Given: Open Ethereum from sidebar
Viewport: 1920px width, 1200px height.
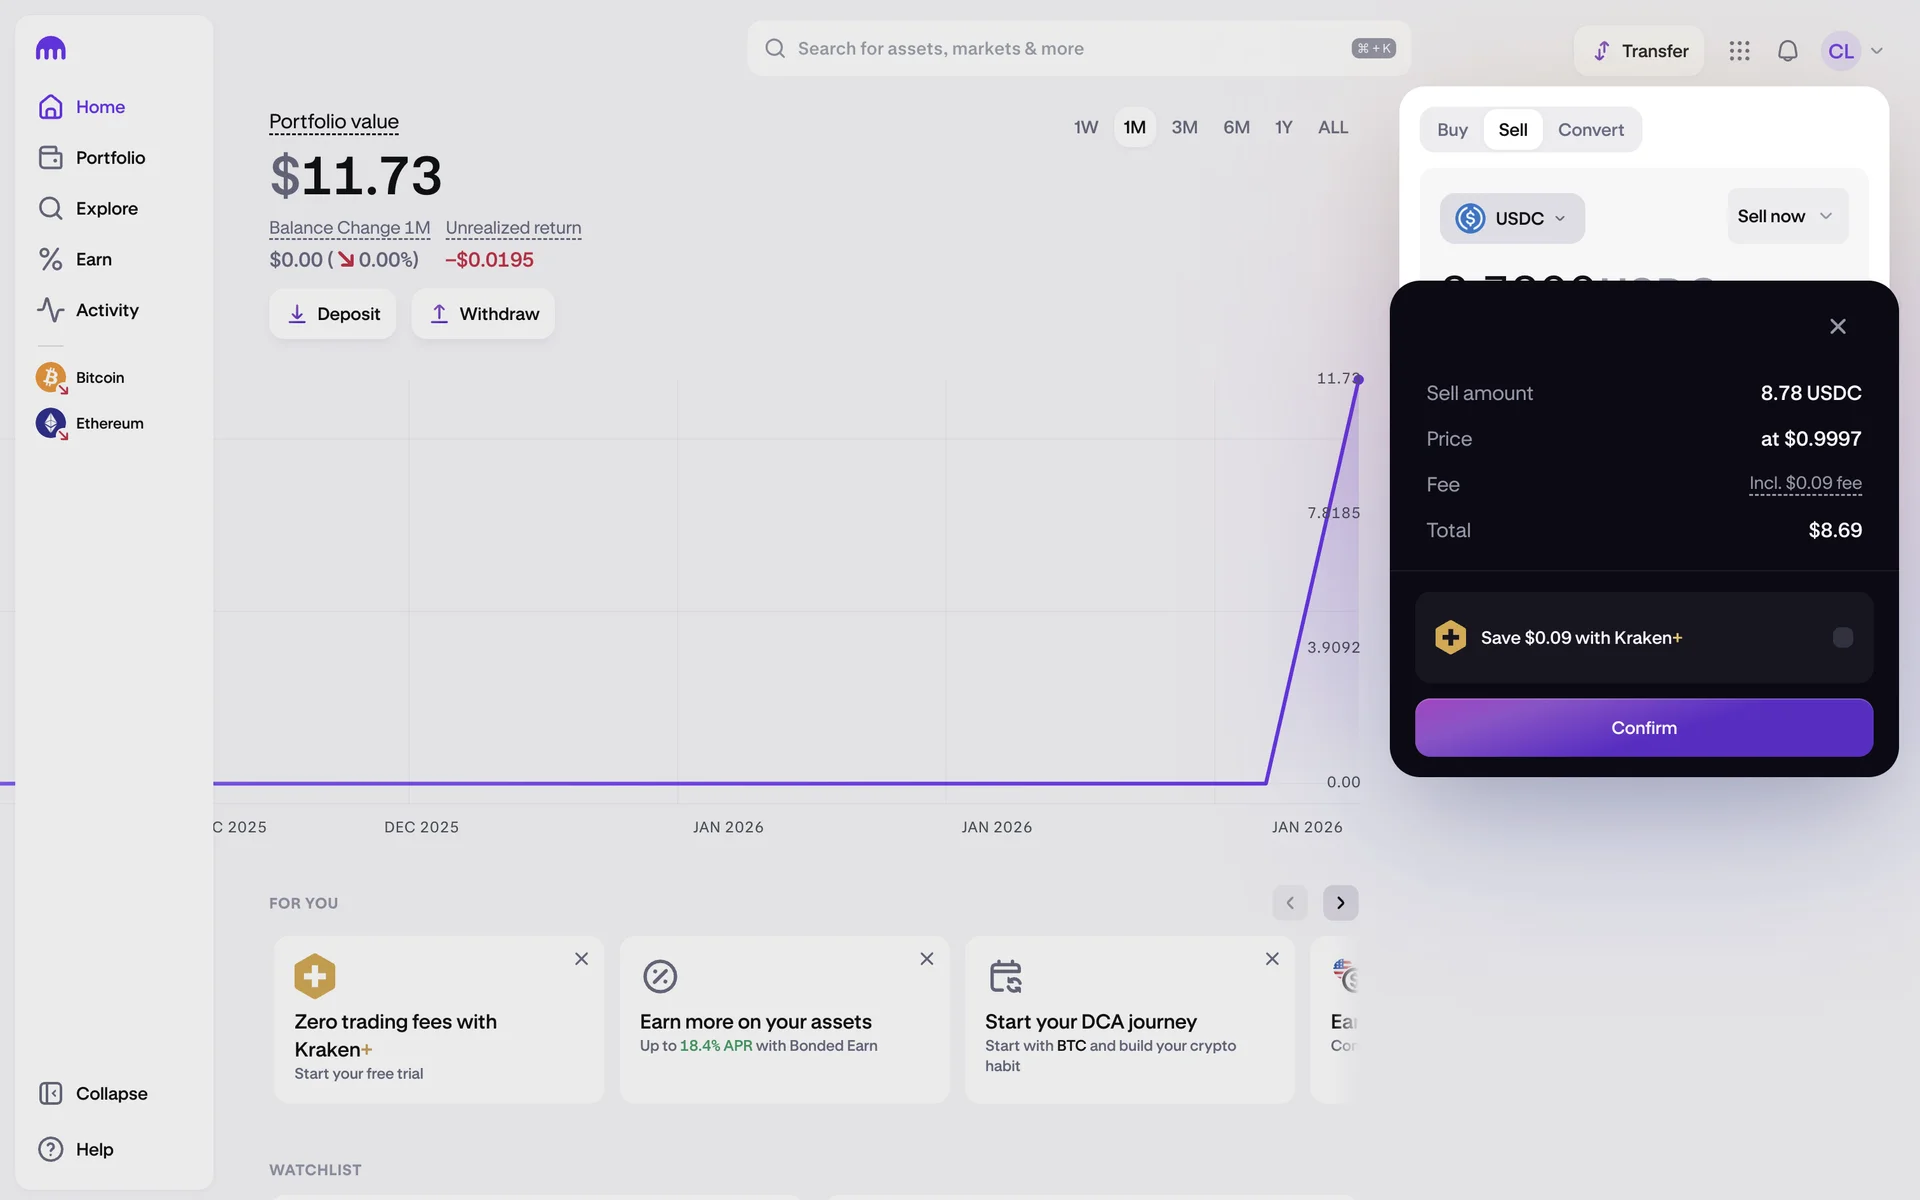Looking at the screenshot, I should [109, 424].
